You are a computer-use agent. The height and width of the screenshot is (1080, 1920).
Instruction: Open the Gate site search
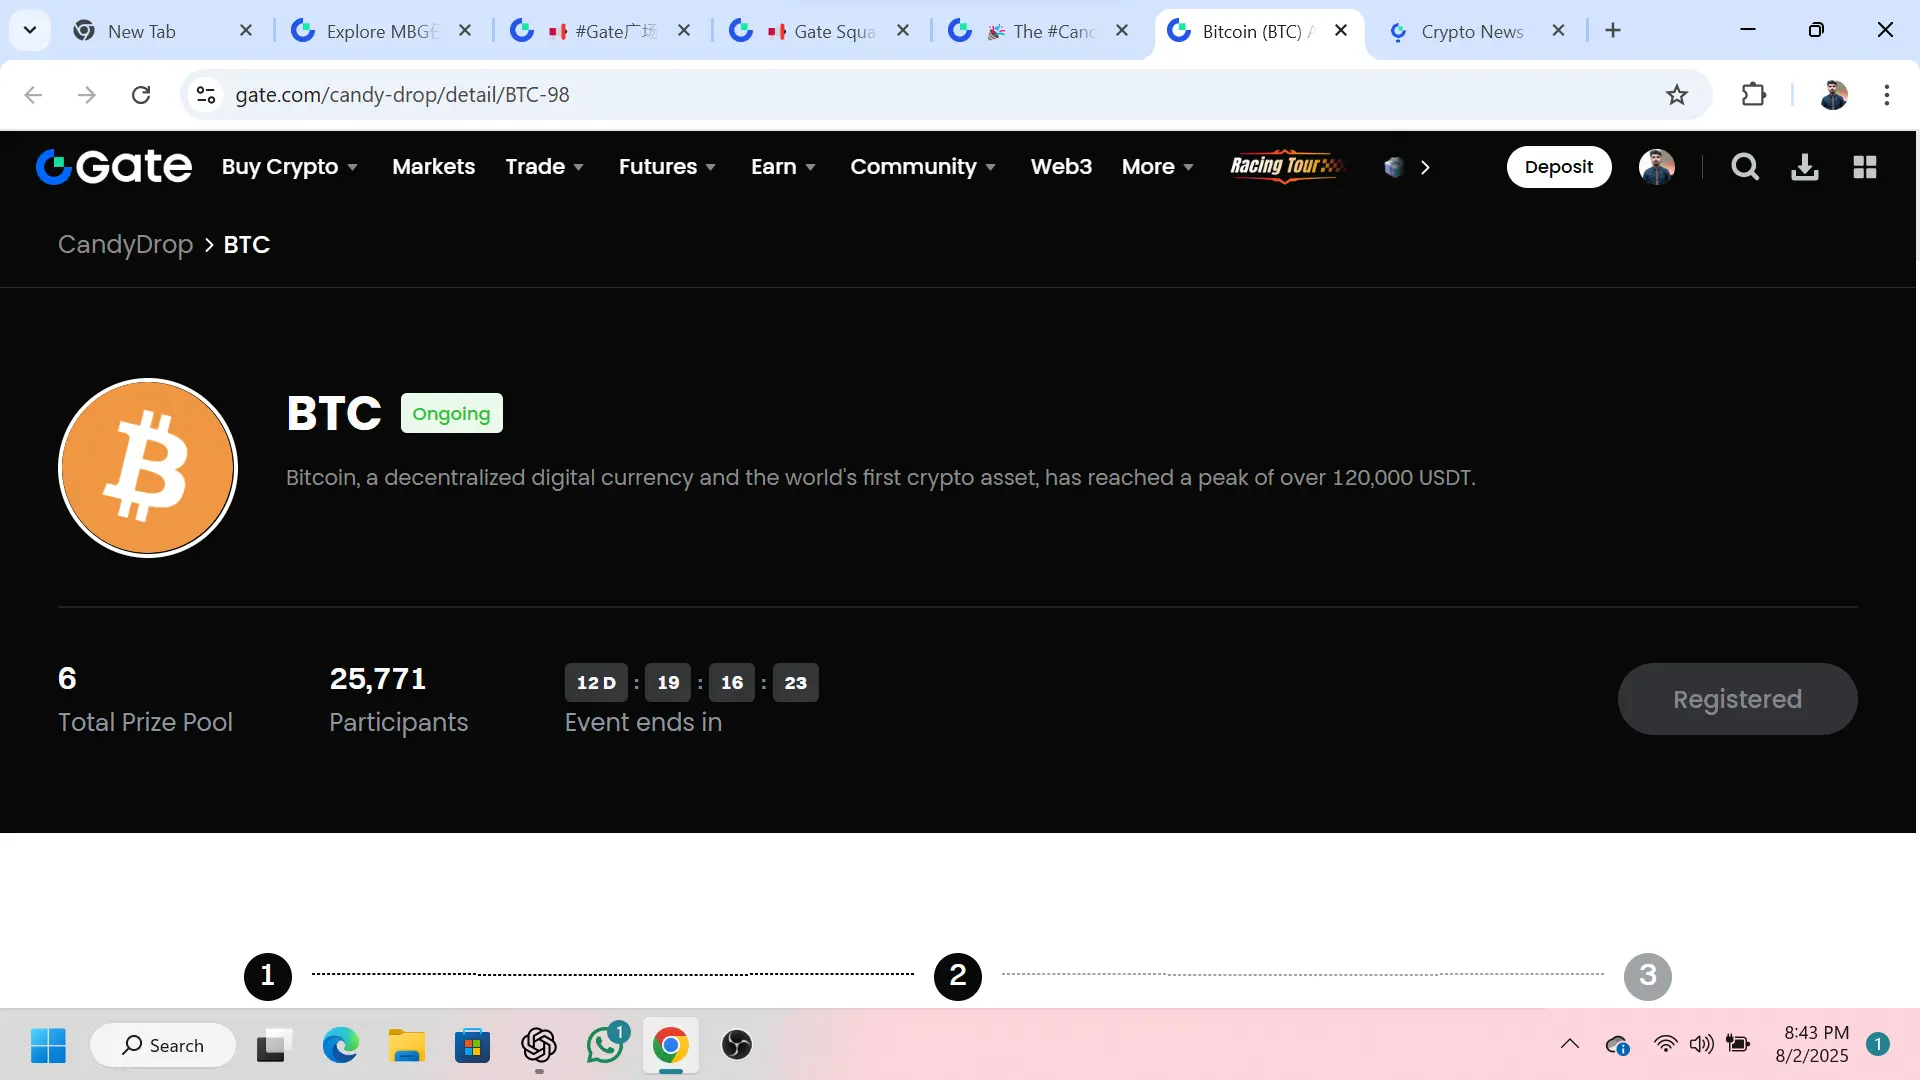point(1745,167)
